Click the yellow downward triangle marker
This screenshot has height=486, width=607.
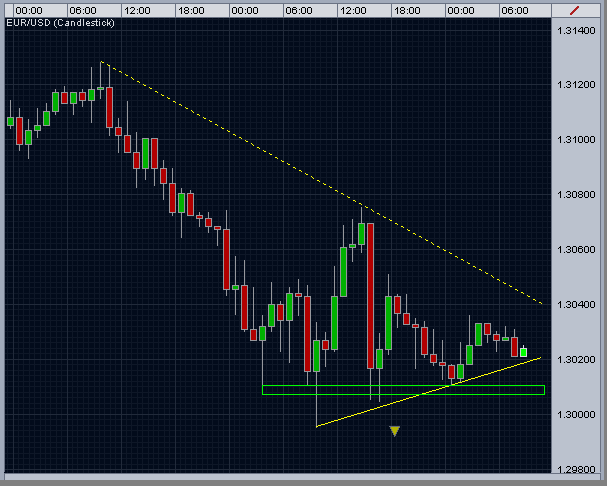click(x=394, y=431)
